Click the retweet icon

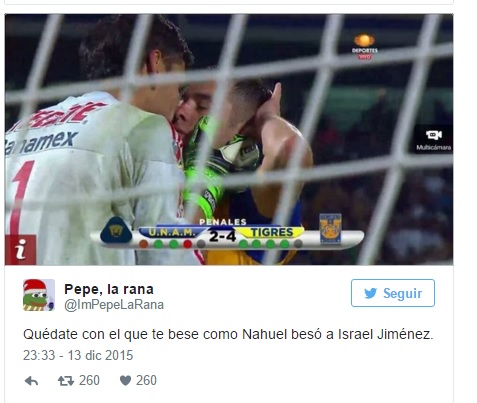tap(66, 381)
